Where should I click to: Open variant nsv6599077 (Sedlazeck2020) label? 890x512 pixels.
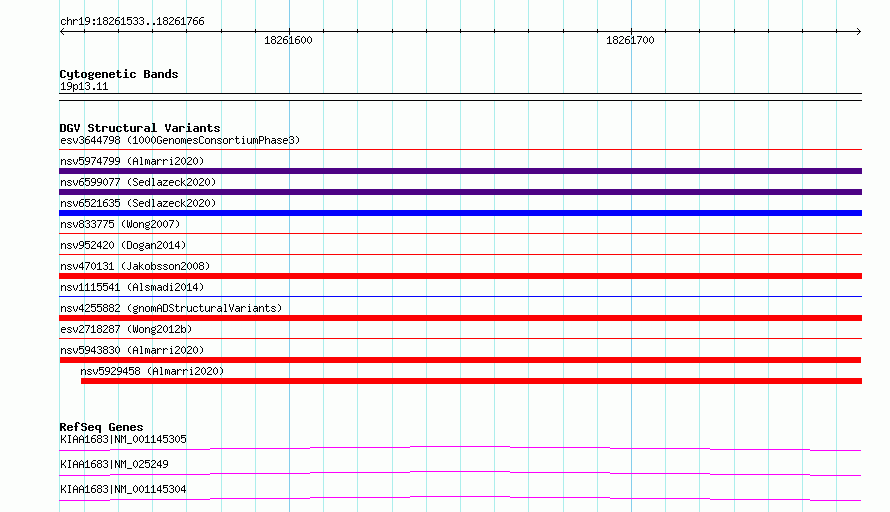pyautogui.click(x=138, y=182)
